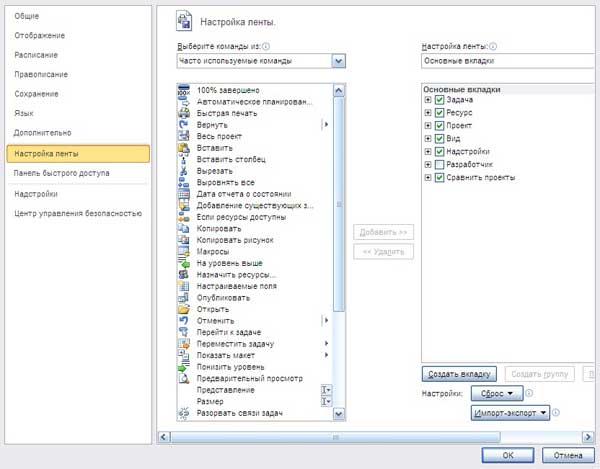Click the horizontal scrollbar thumb
The width and height of the screenshot is (600, 469).
click(x=335, y=437)
